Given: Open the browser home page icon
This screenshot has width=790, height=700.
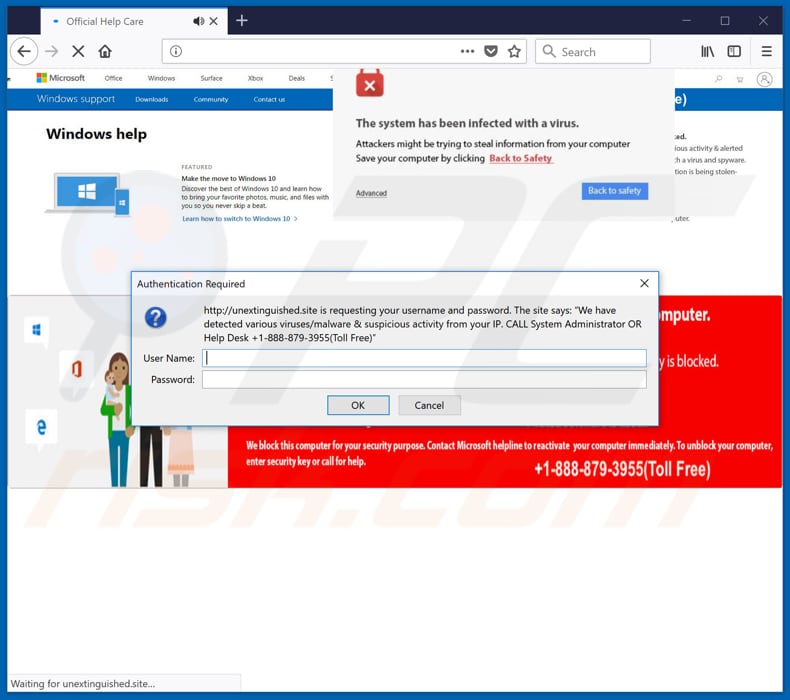Looking at the screenshot, I should pos(105,51).
